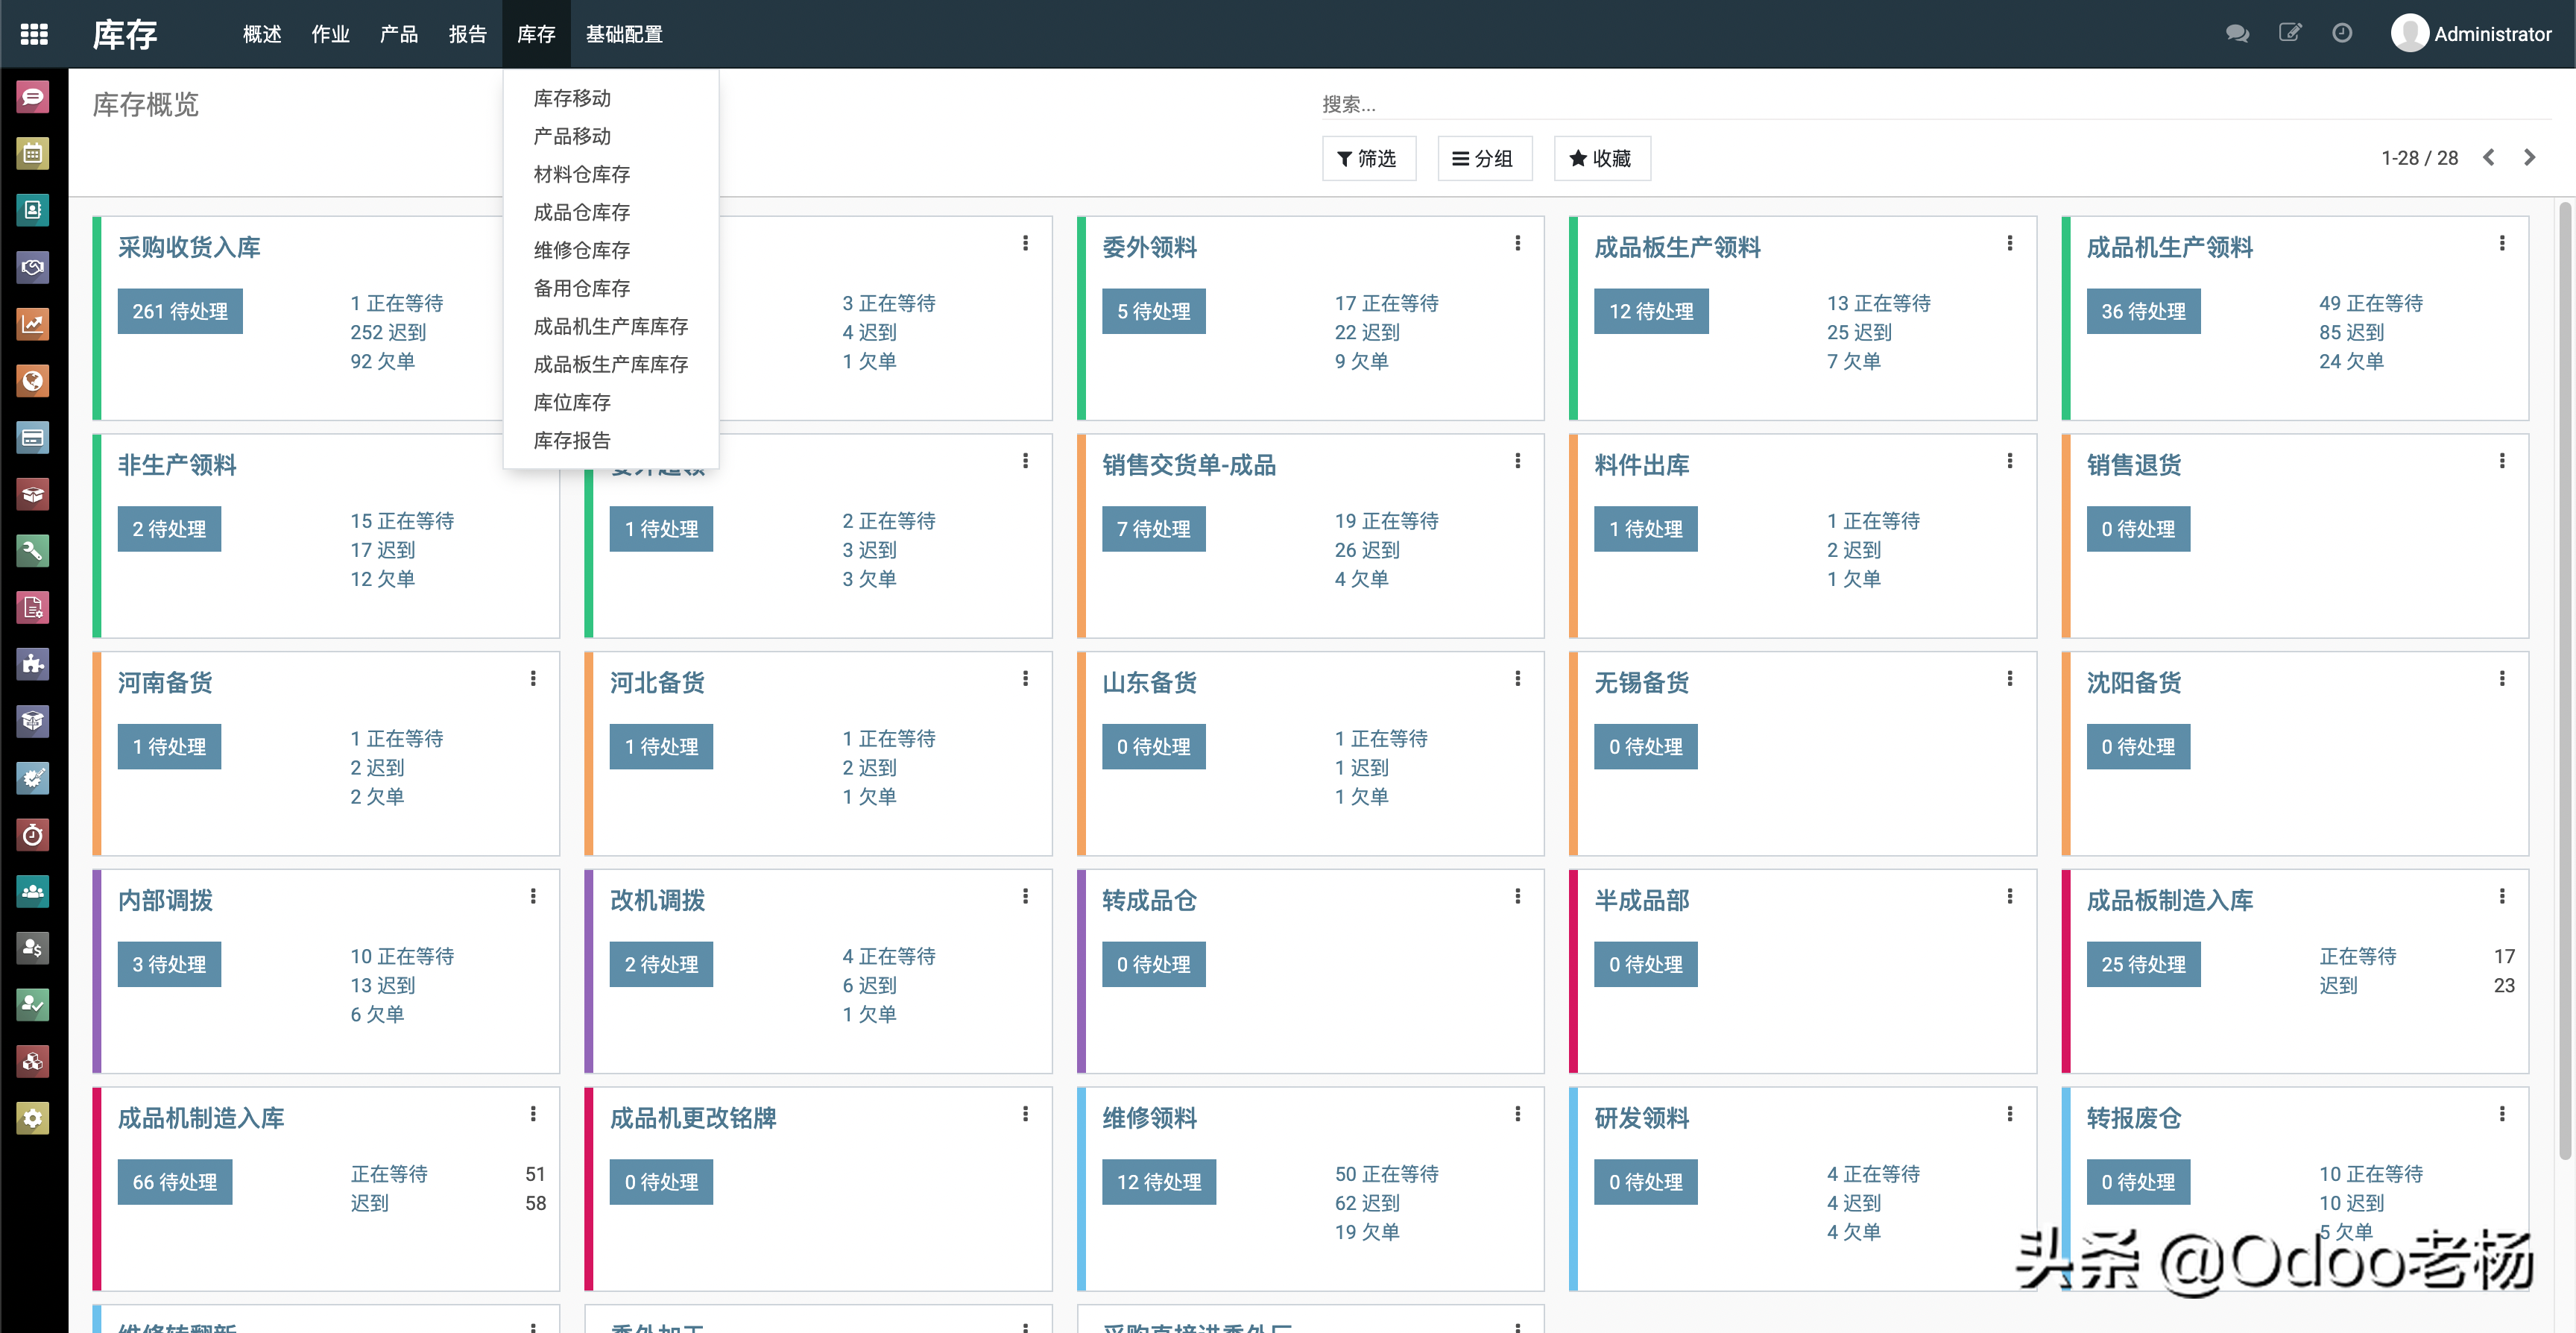Click the Administrator avatar icon
The height and width of the screenshot is (1333, 2576).
click(2409, 33)
